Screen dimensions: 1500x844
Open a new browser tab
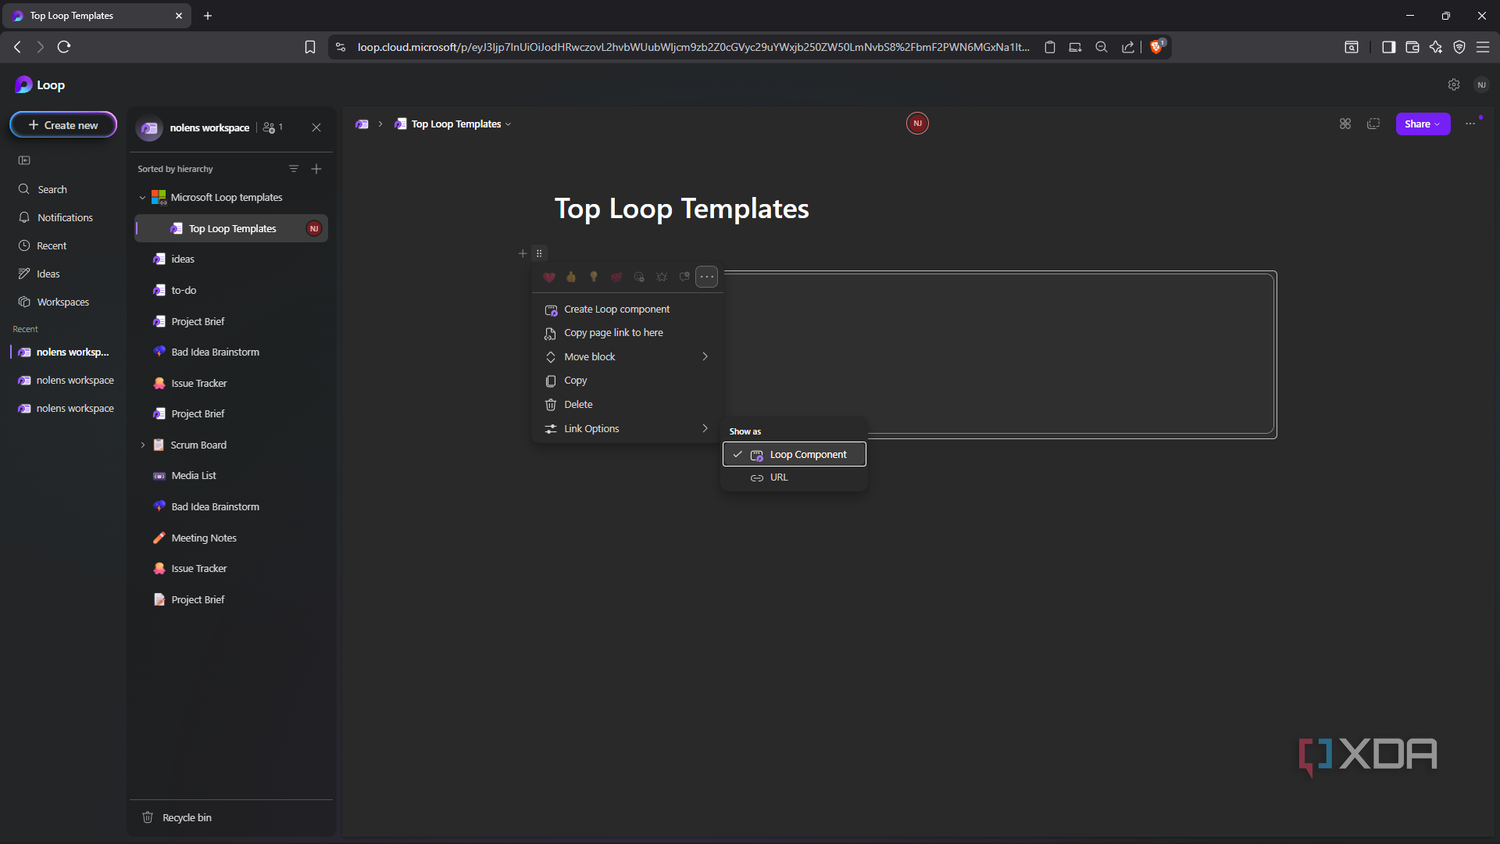pos(208,16)
